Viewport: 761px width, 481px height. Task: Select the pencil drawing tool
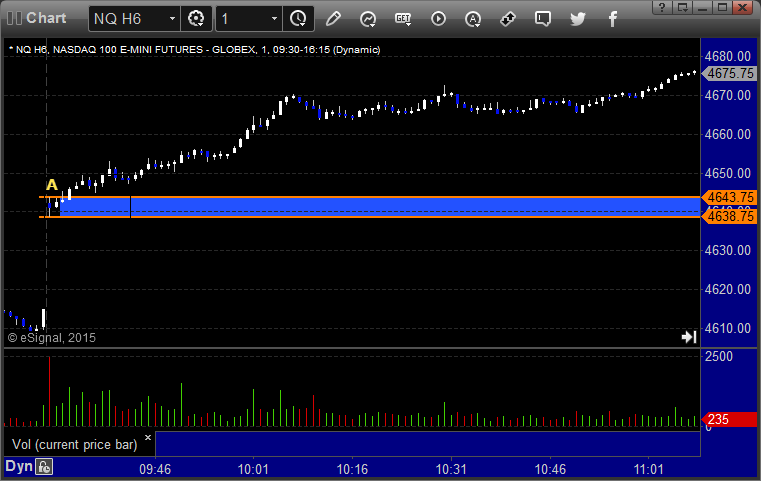tap(333, 19)
